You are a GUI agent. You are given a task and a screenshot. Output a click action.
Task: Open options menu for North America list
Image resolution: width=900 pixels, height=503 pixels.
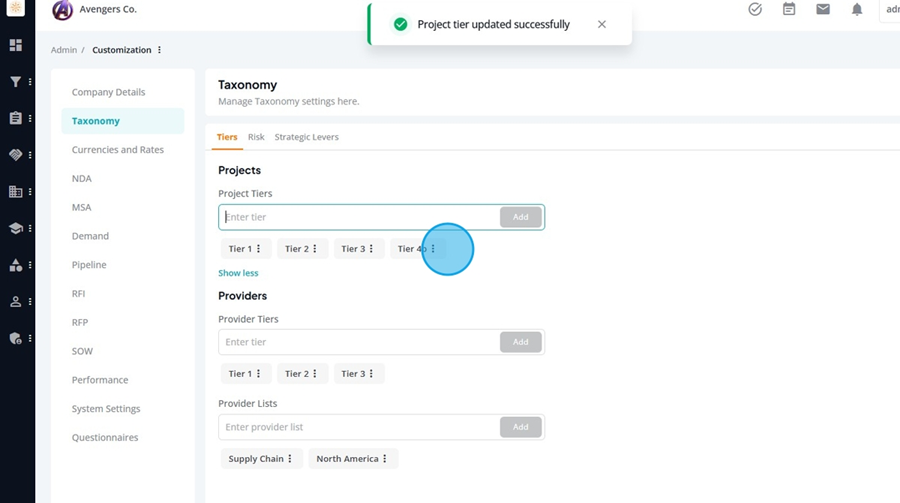click(x=385, y=459)
